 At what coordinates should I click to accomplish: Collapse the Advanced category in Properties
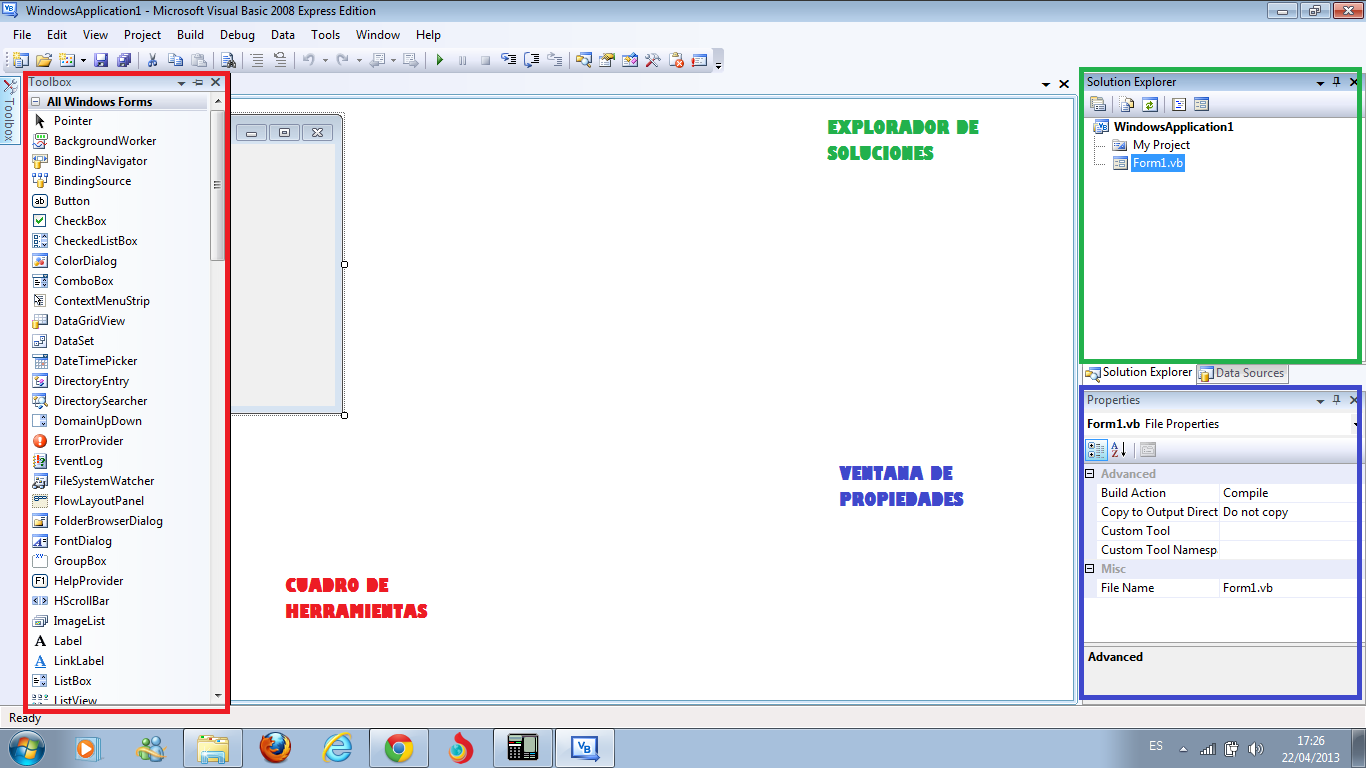pos(1089,473)
